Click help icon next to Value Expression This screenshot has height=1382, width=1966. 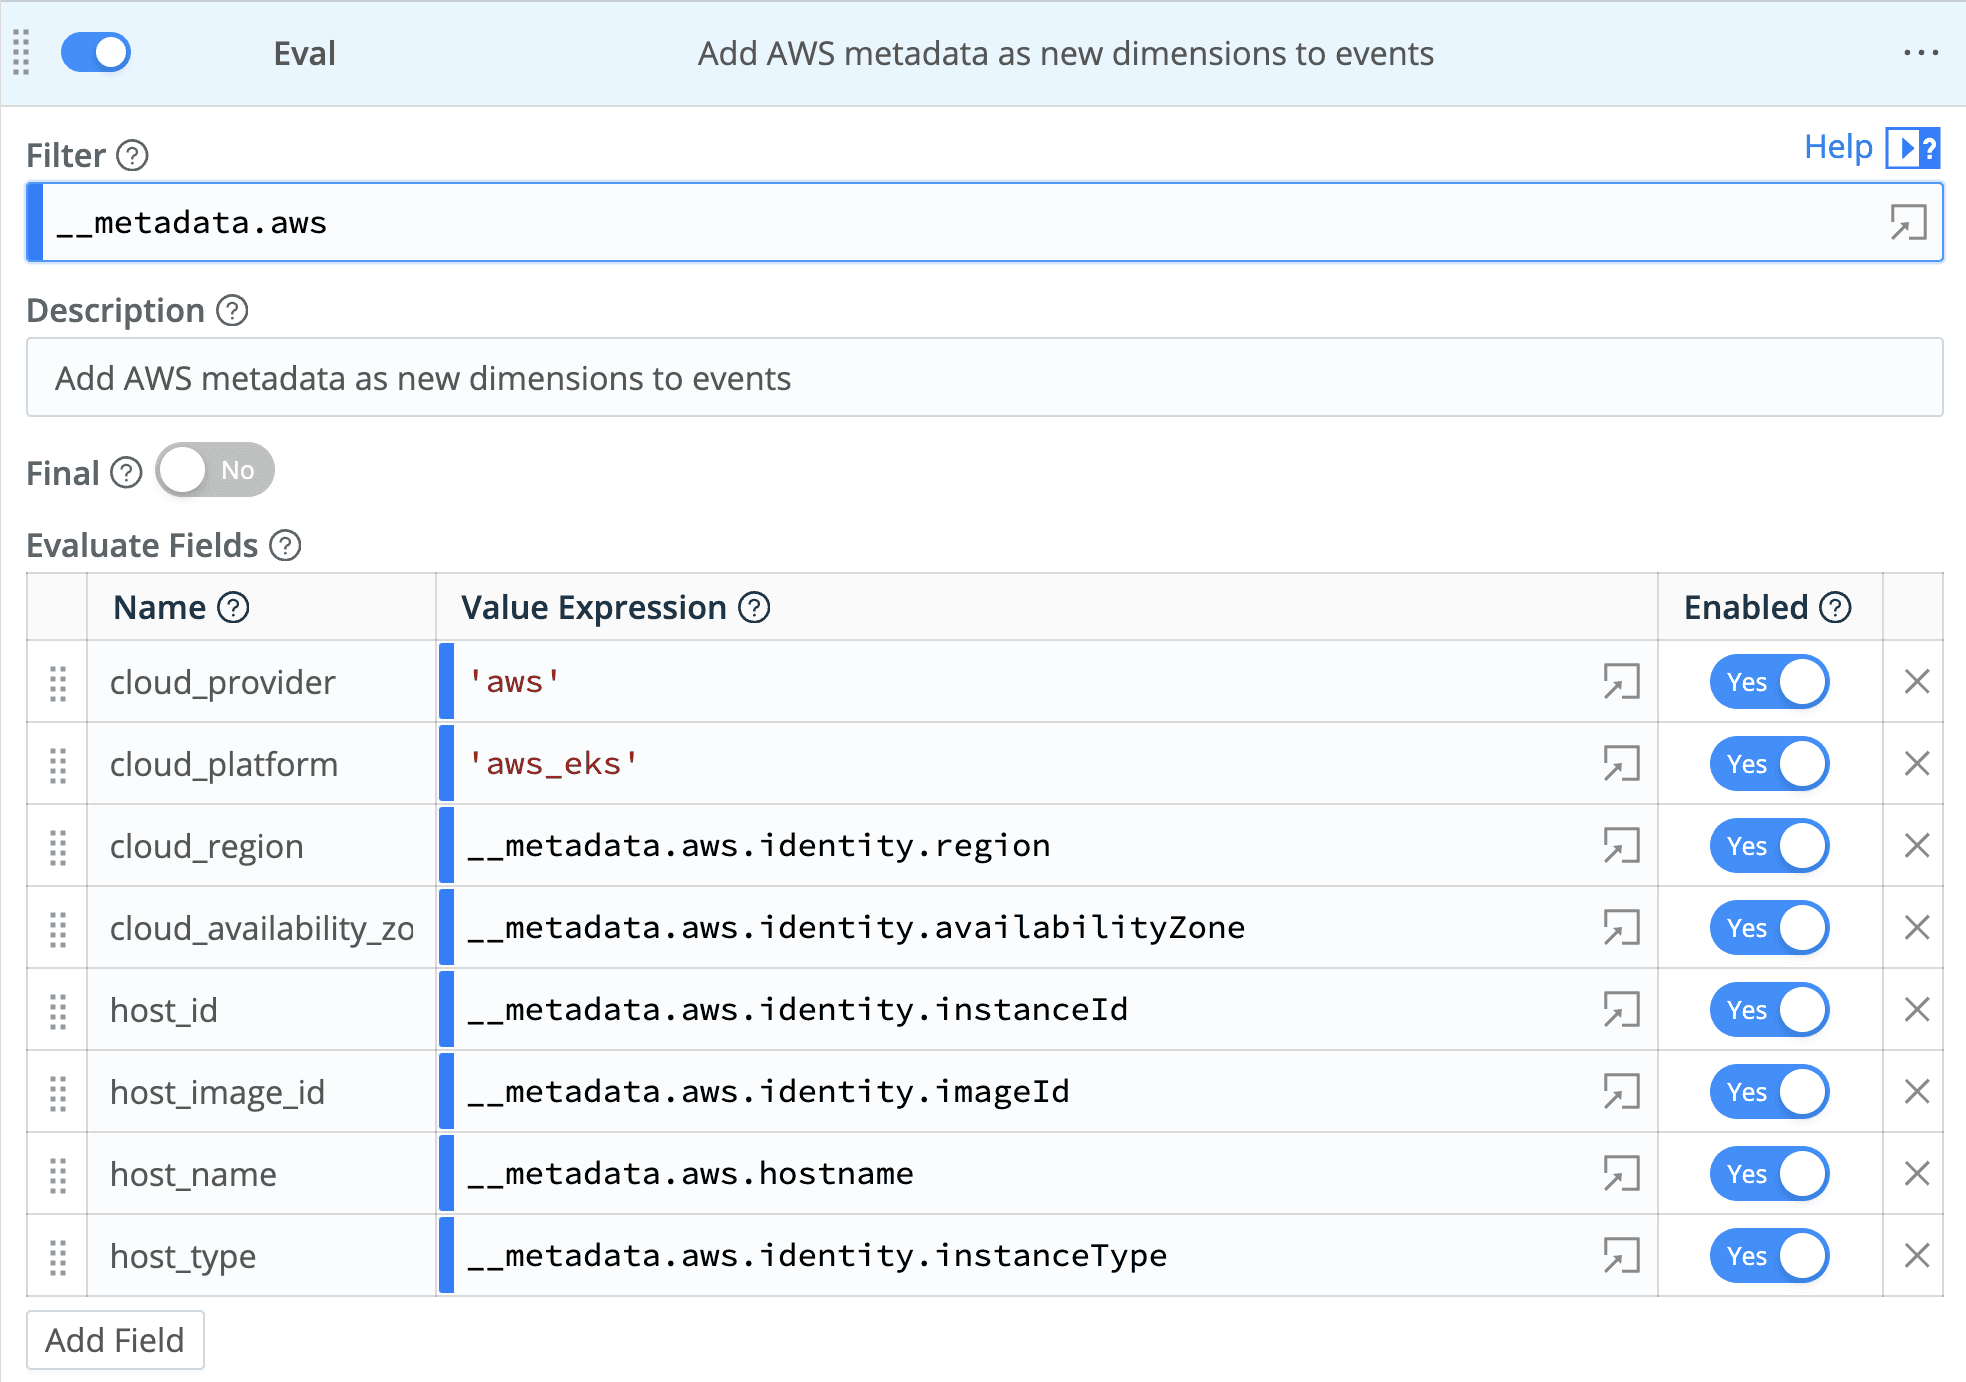pos(754,608)
